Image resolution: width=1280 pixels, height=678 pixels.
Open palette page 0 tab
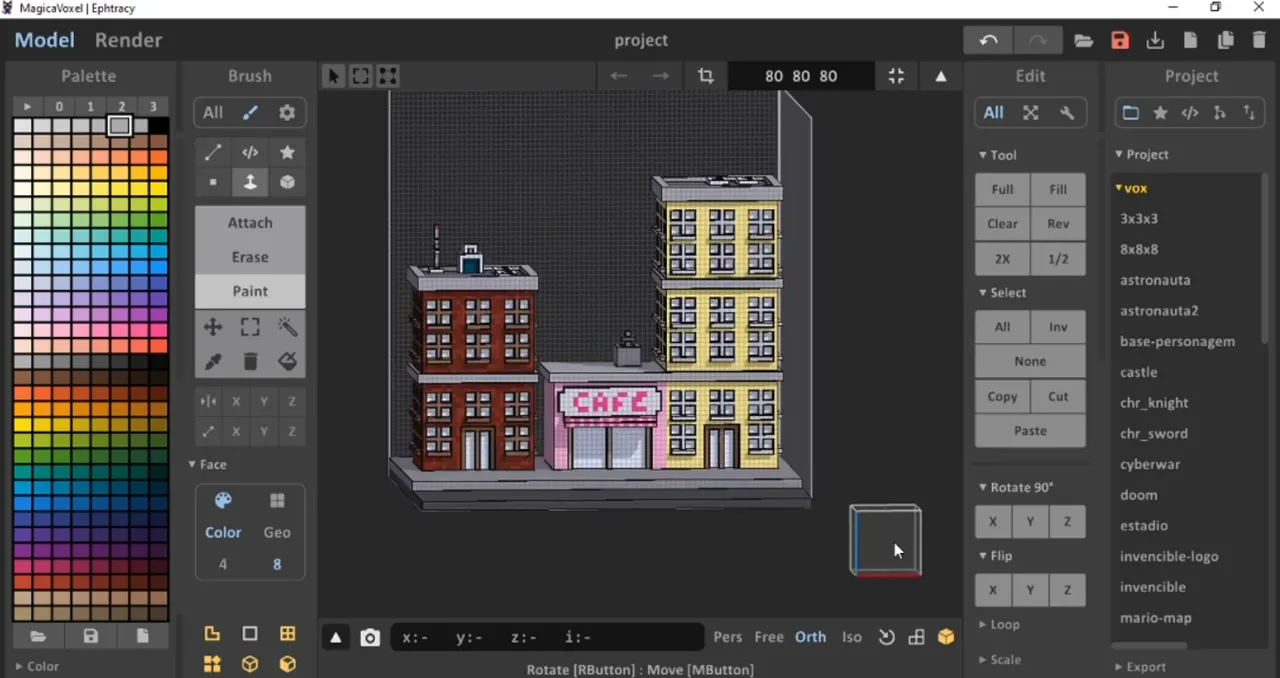click(60, 107)
